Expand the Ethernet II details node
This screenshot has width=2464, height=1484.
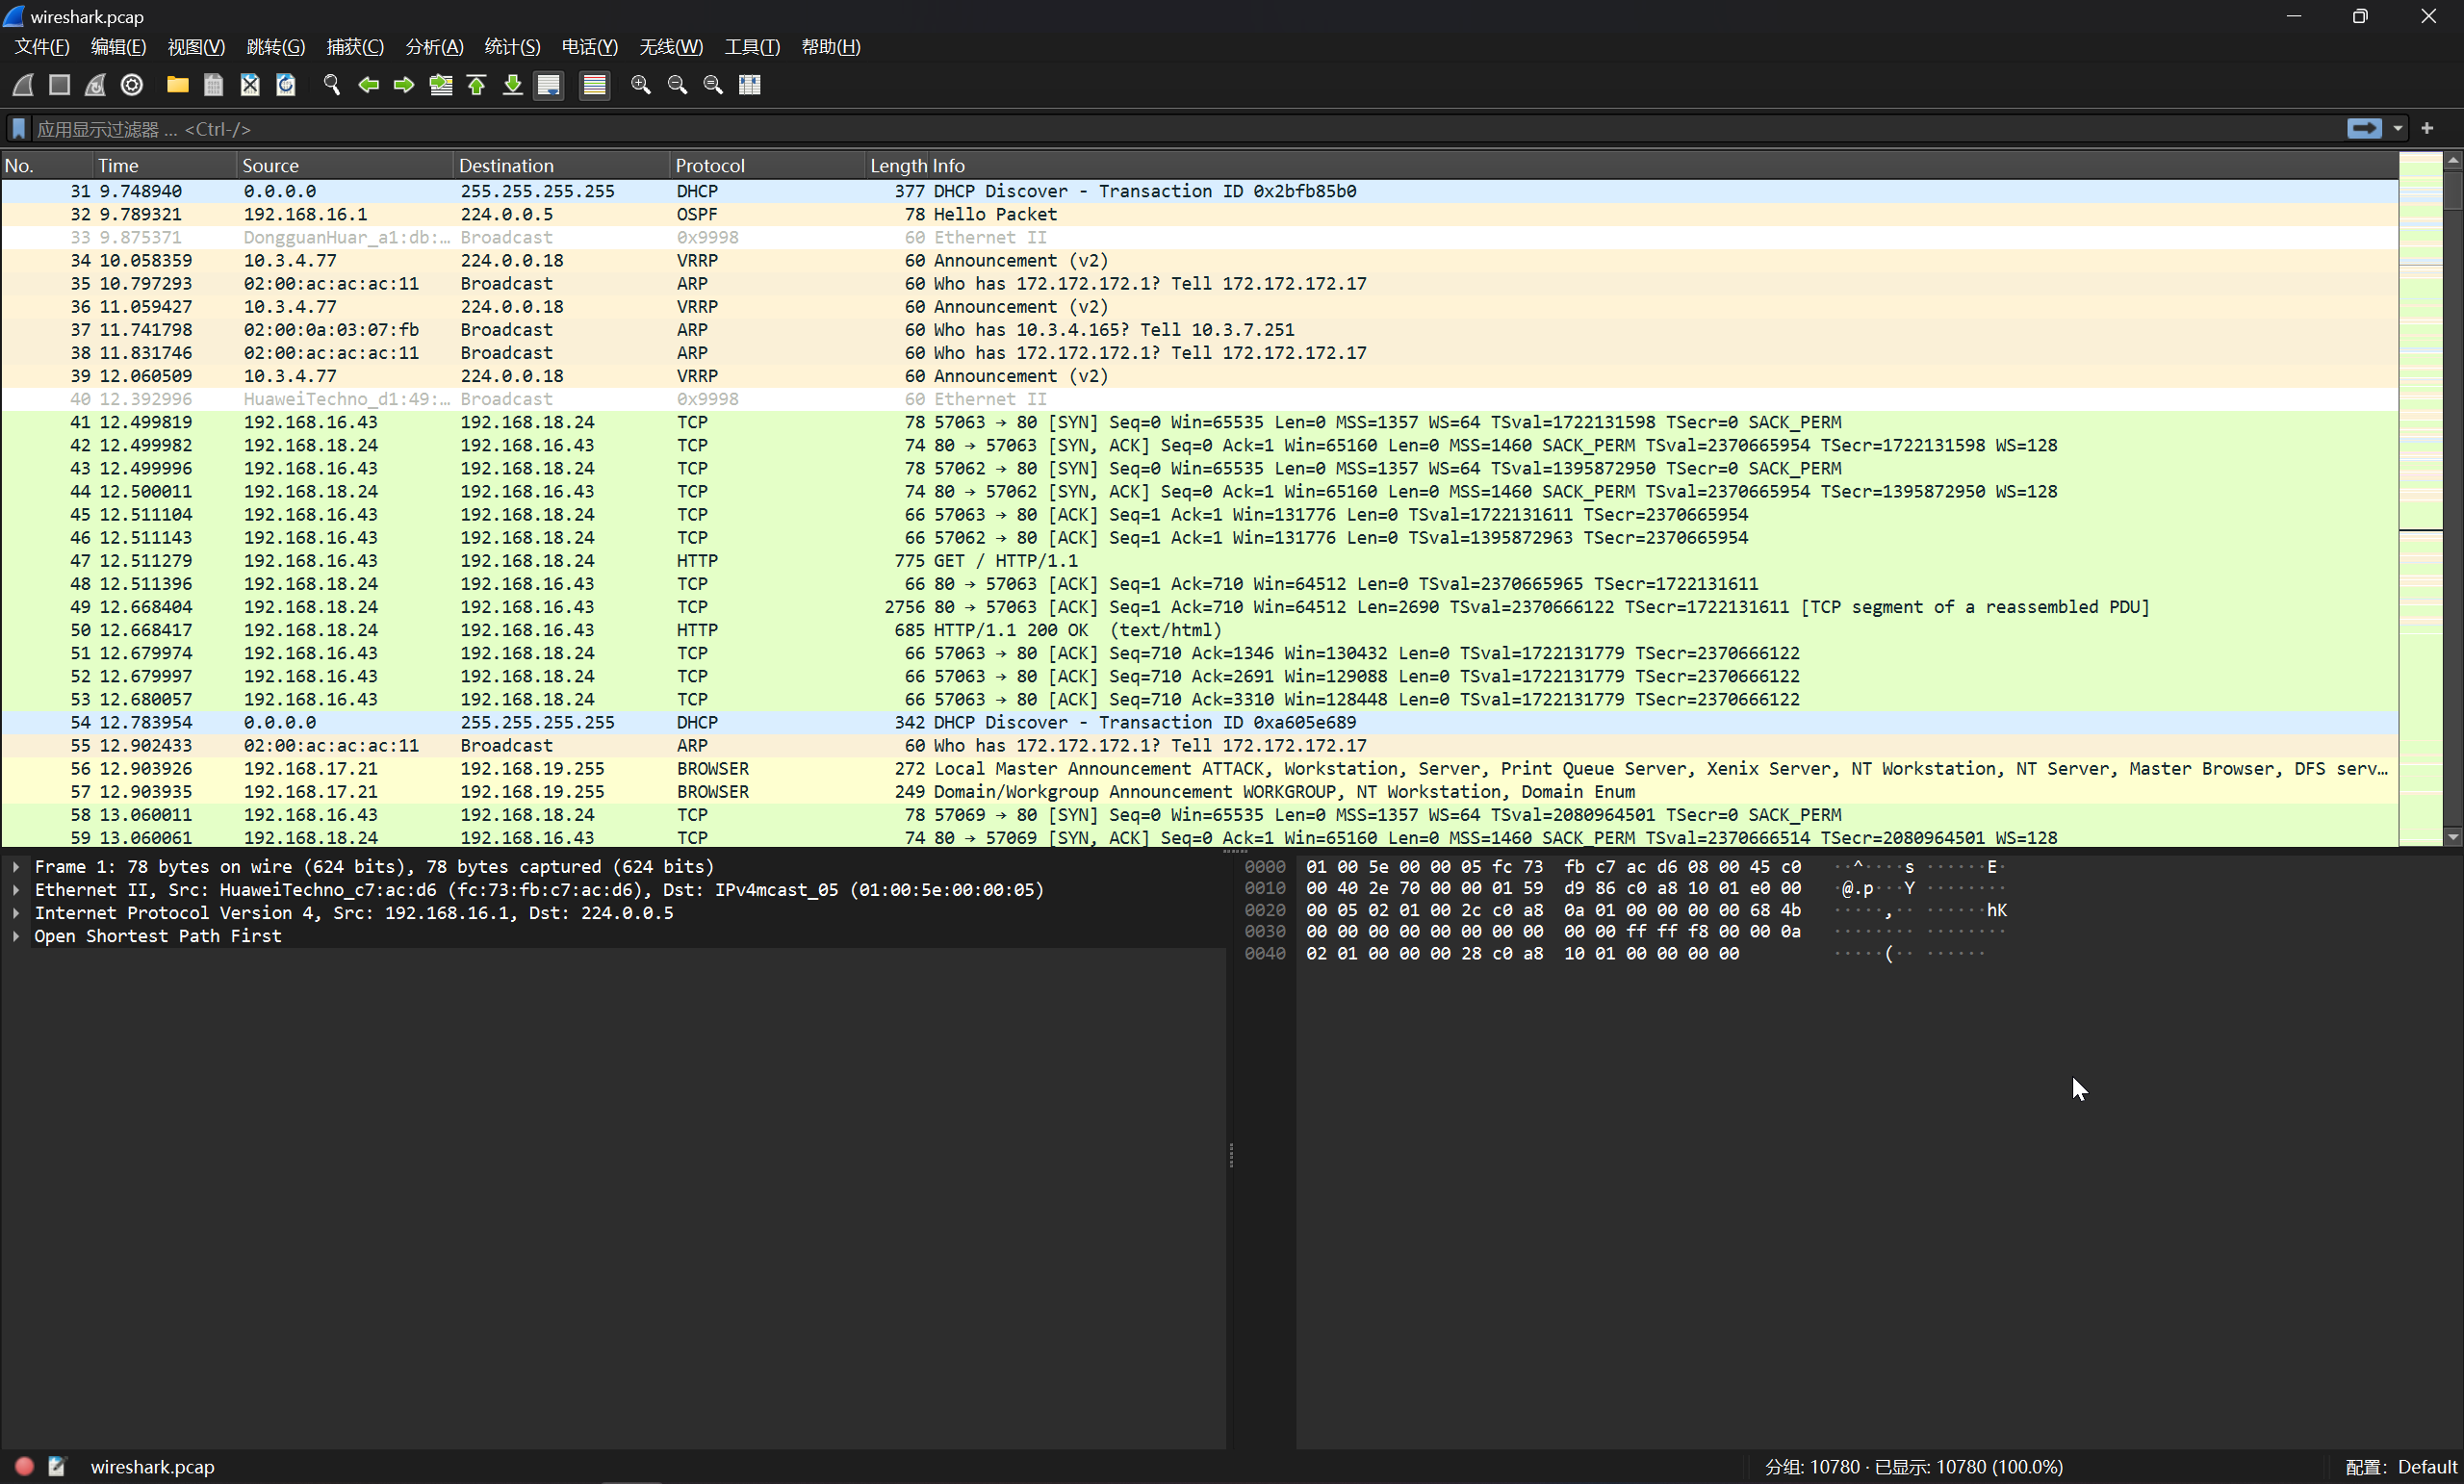[x=16, y=890]
